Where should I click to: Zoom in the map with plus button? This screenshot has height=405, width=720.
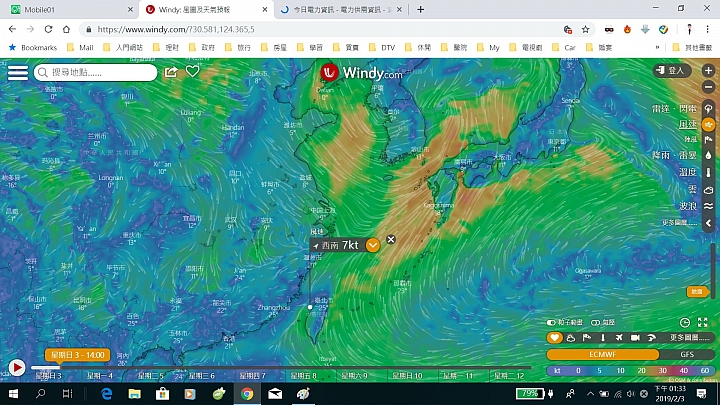coord(708,70)
